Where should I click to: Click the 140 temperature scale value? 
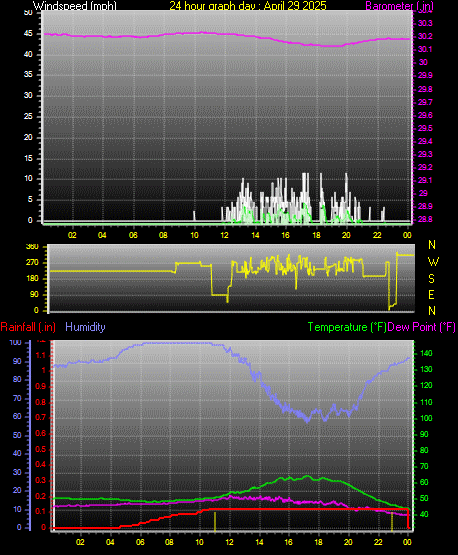426,353
